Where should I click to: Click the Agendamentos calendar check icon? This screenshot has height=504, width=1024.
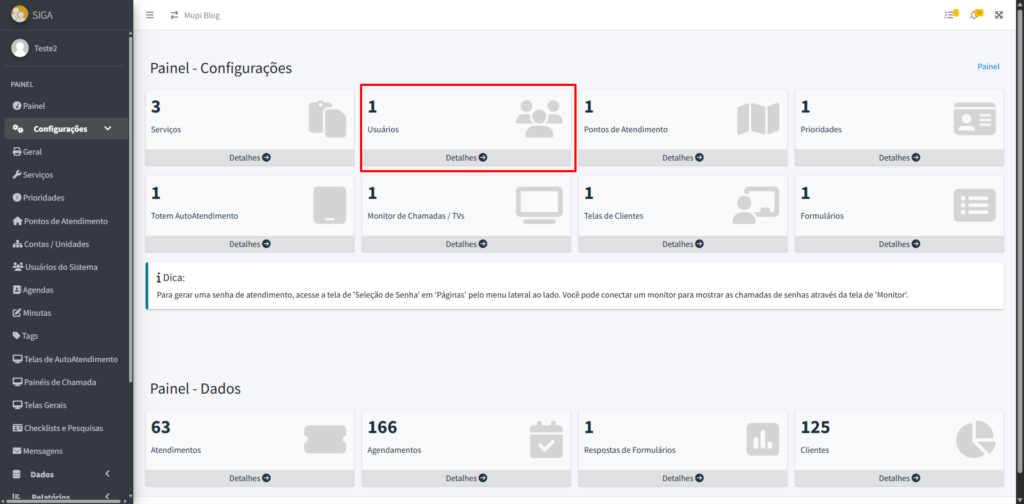point(546,439)
